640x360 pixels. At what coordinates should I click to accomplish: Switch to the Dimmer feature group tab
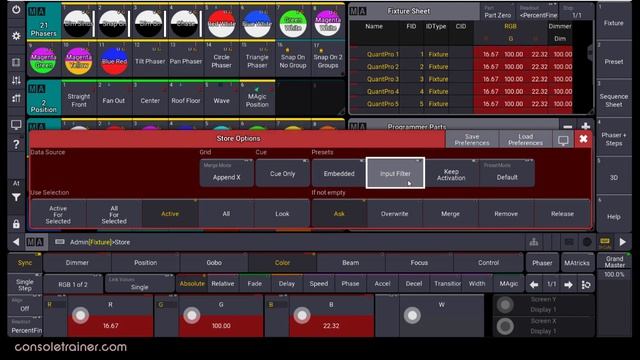coord(77,262)
